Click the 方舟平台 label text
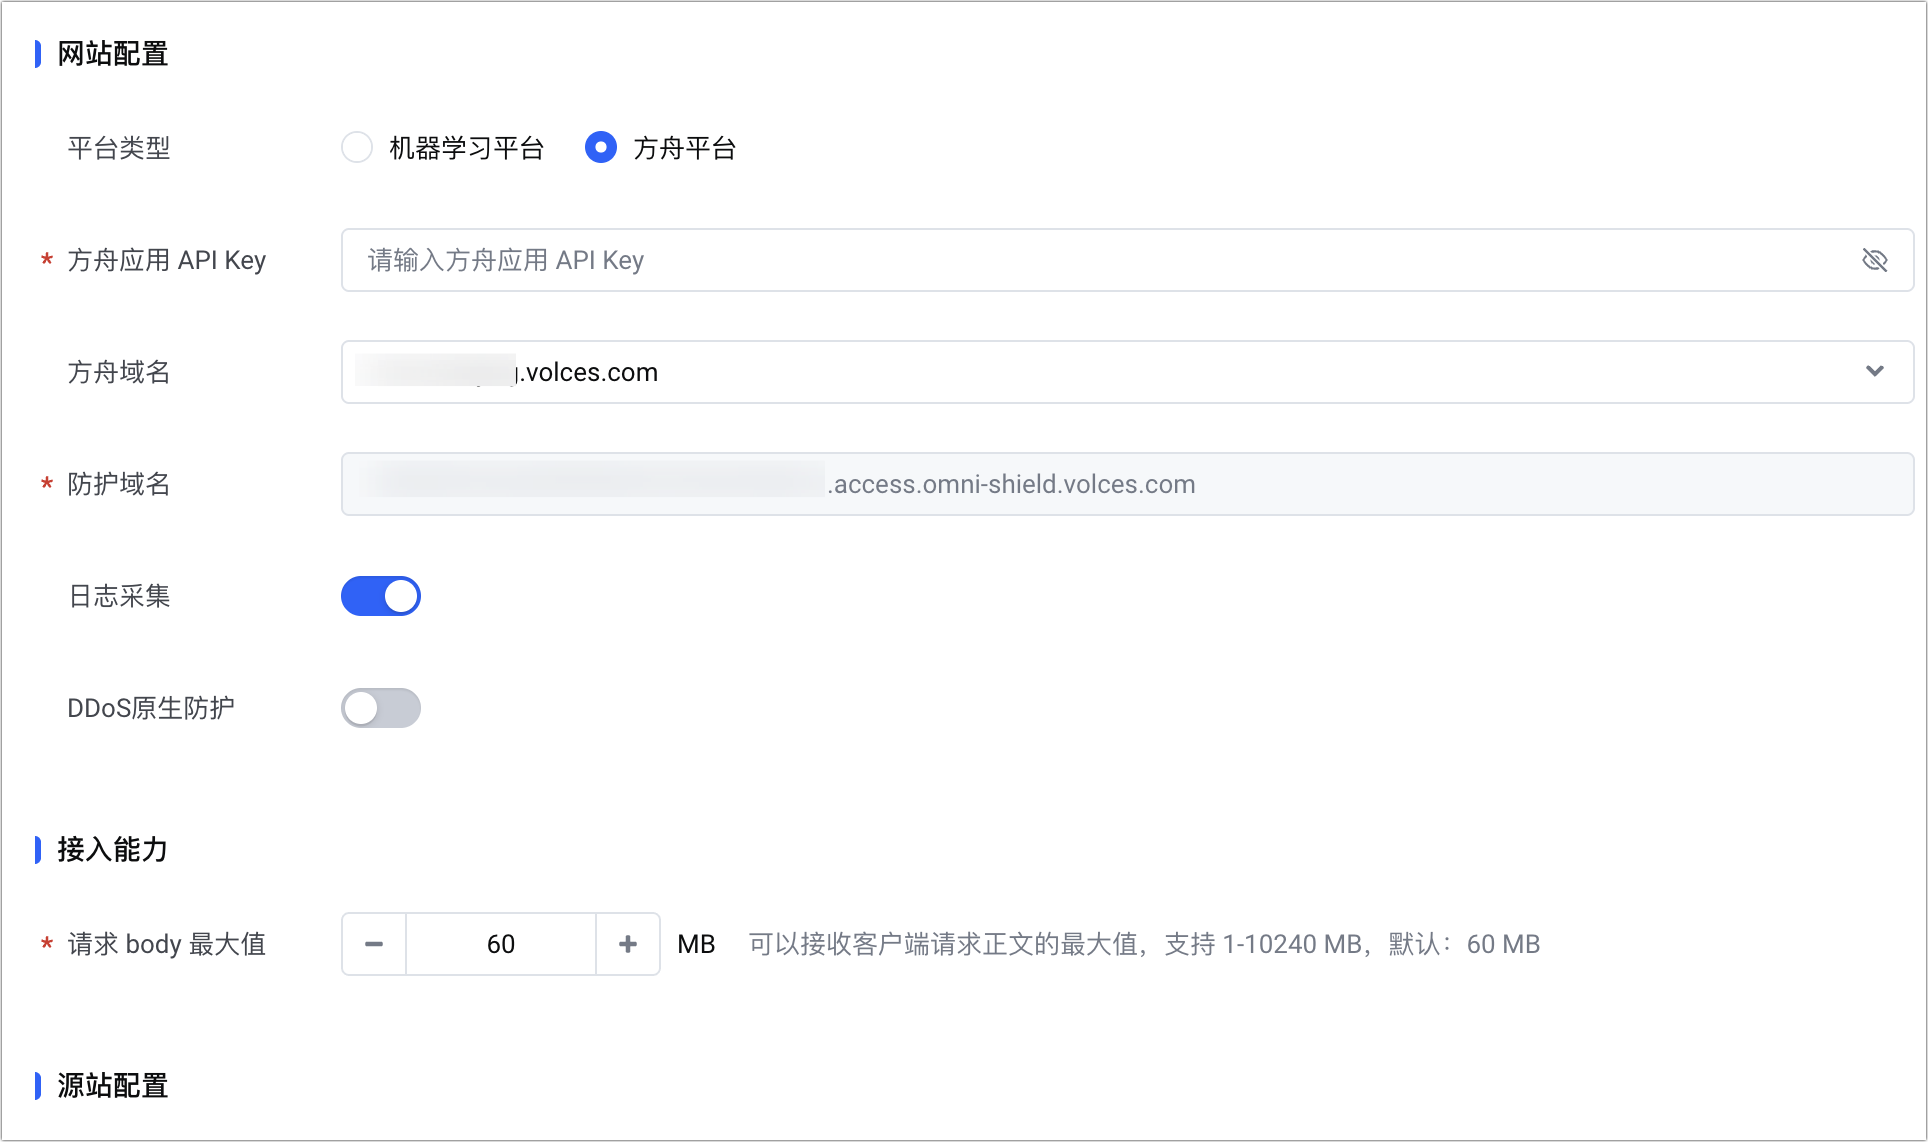Image resolution: width=1928 pixels, height=1142 pixels. (685, 149)
